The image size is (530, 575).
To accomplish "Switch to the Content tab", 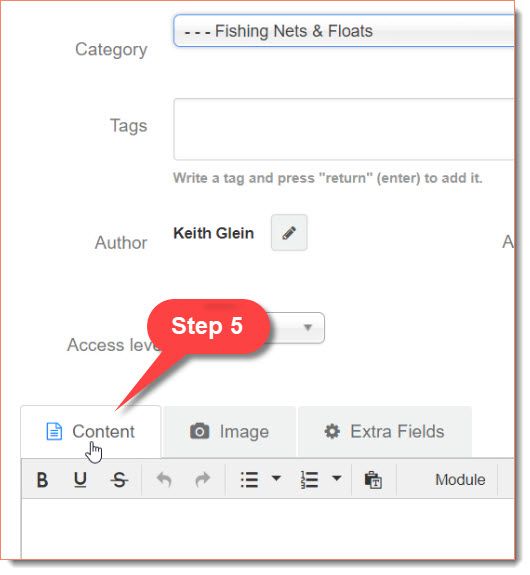I will click(x=91, y=432).
